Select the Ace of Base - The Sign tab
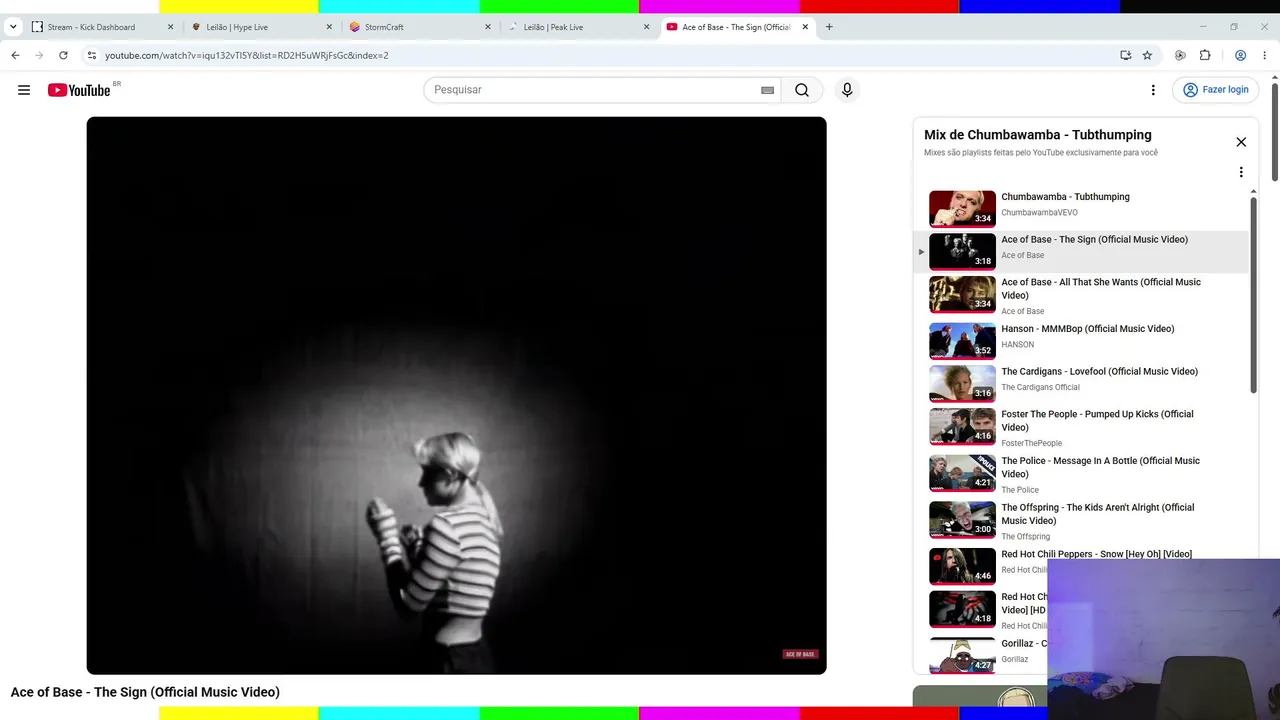 [x=736, y=27]
